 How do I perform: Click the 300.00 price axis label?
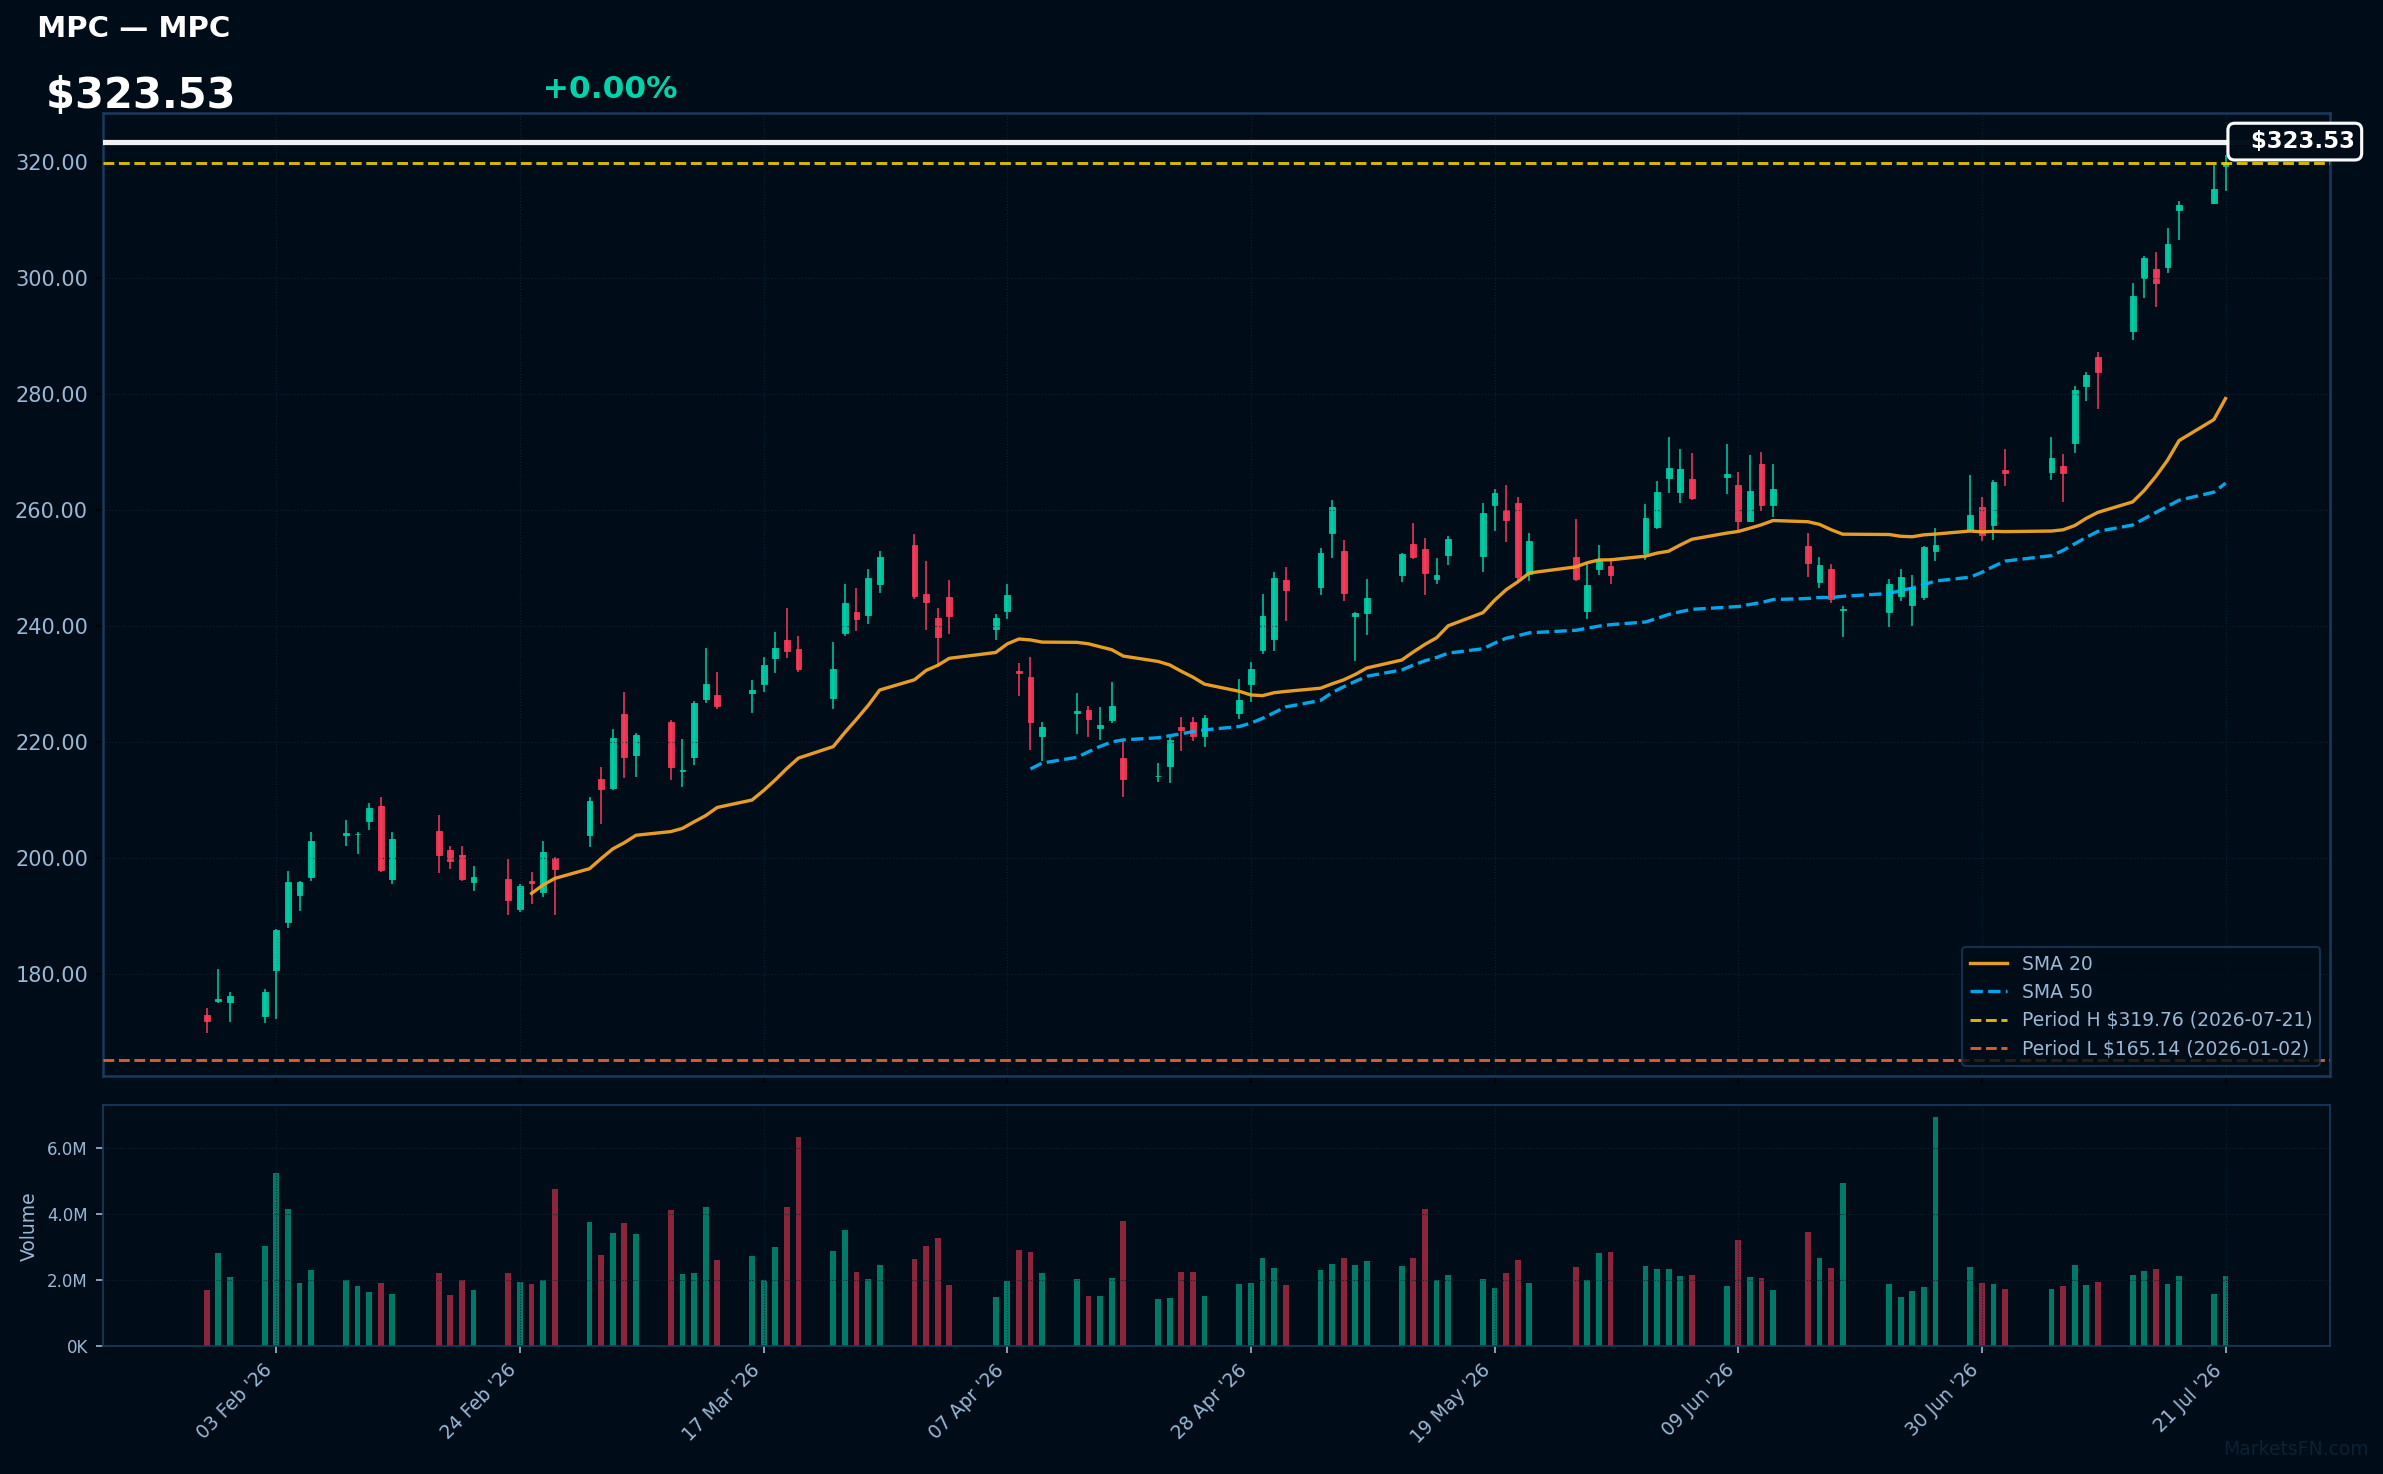coord(52,279)
